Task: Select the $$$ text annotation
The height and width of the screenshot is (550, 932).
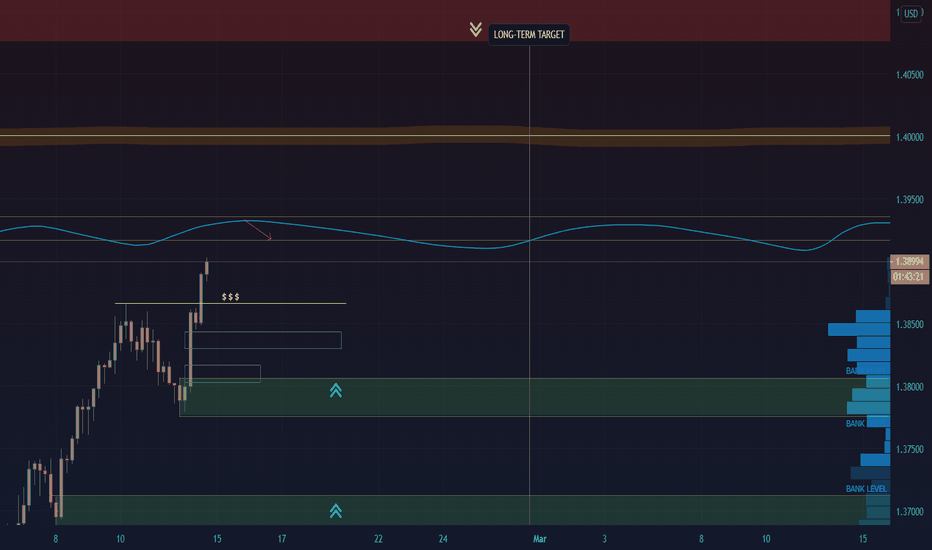Action: pyautogui.click(x=231, y=297)
